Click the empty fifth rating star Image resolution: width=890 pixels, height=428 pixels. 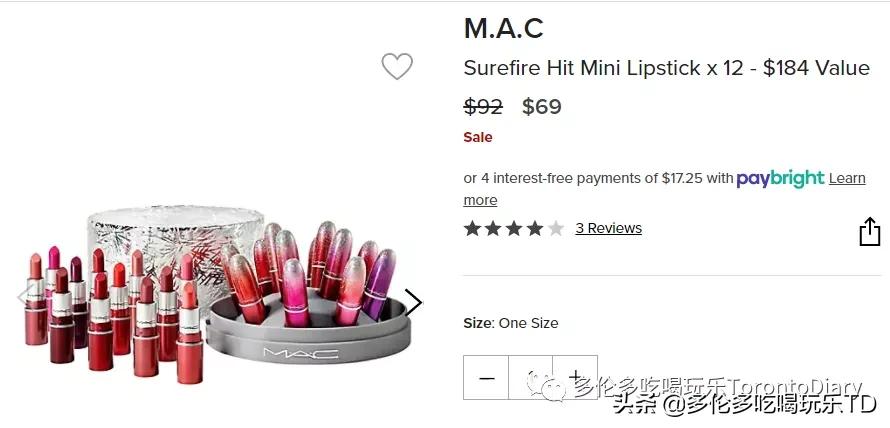(x=555, y=228)
